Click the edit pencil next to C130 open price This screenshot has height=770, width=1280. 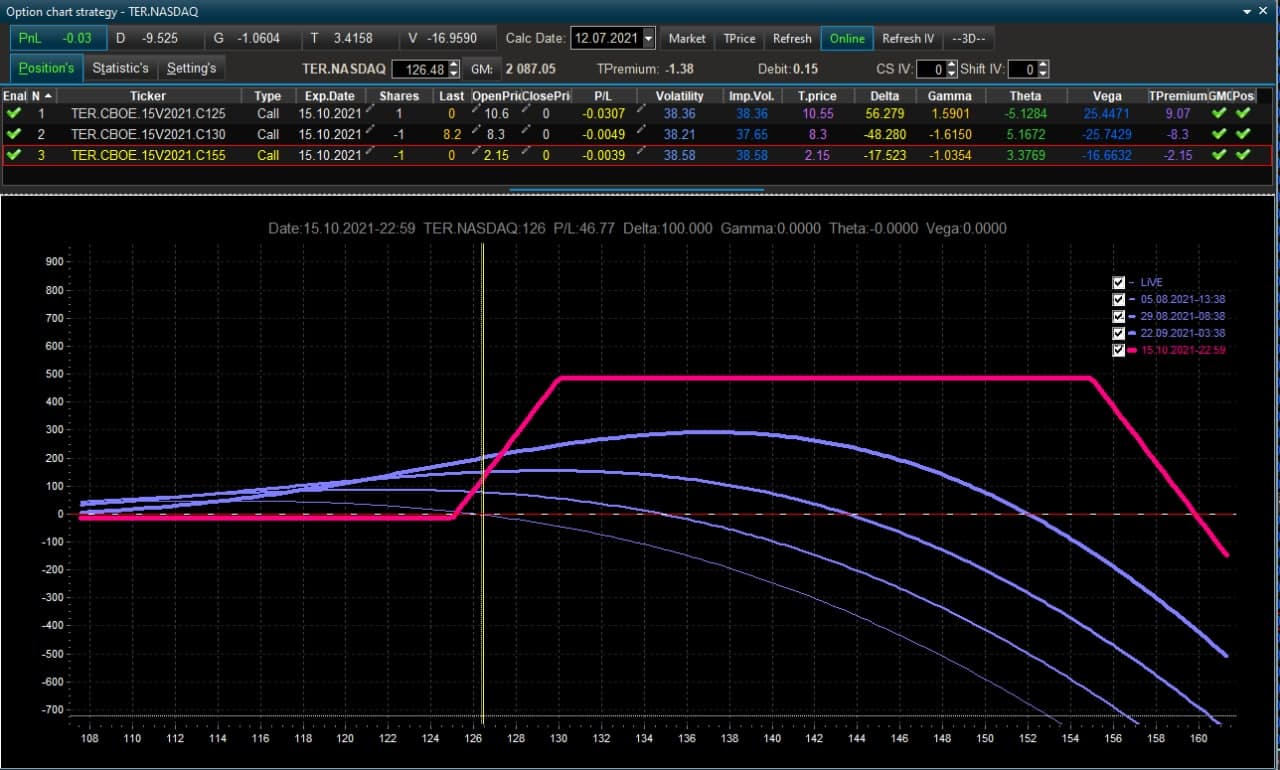pyautogui.click(x=477, y=130)
